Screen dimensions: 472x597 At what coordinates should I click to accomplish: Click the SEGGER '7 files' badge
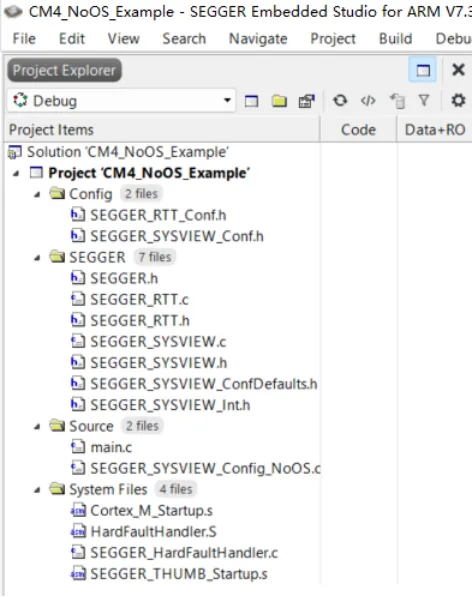pyautogui.click(x=155, y=257)
